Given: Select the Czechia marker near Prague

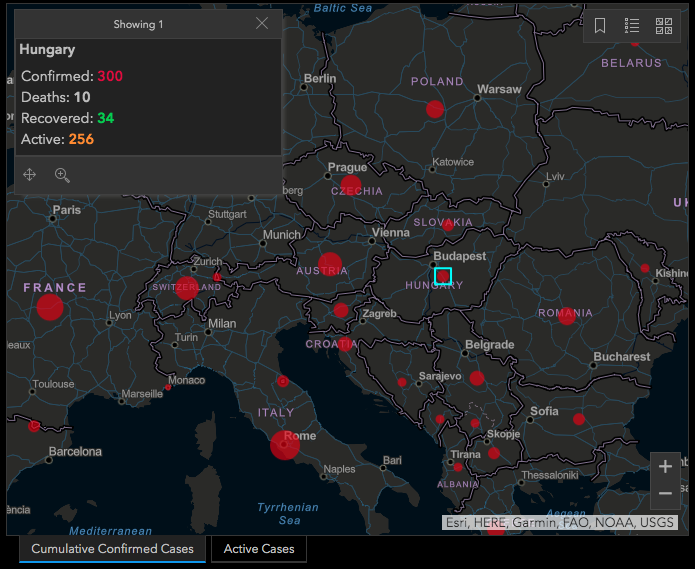Looking at the screenshot, I should click(x=350, y=185).
